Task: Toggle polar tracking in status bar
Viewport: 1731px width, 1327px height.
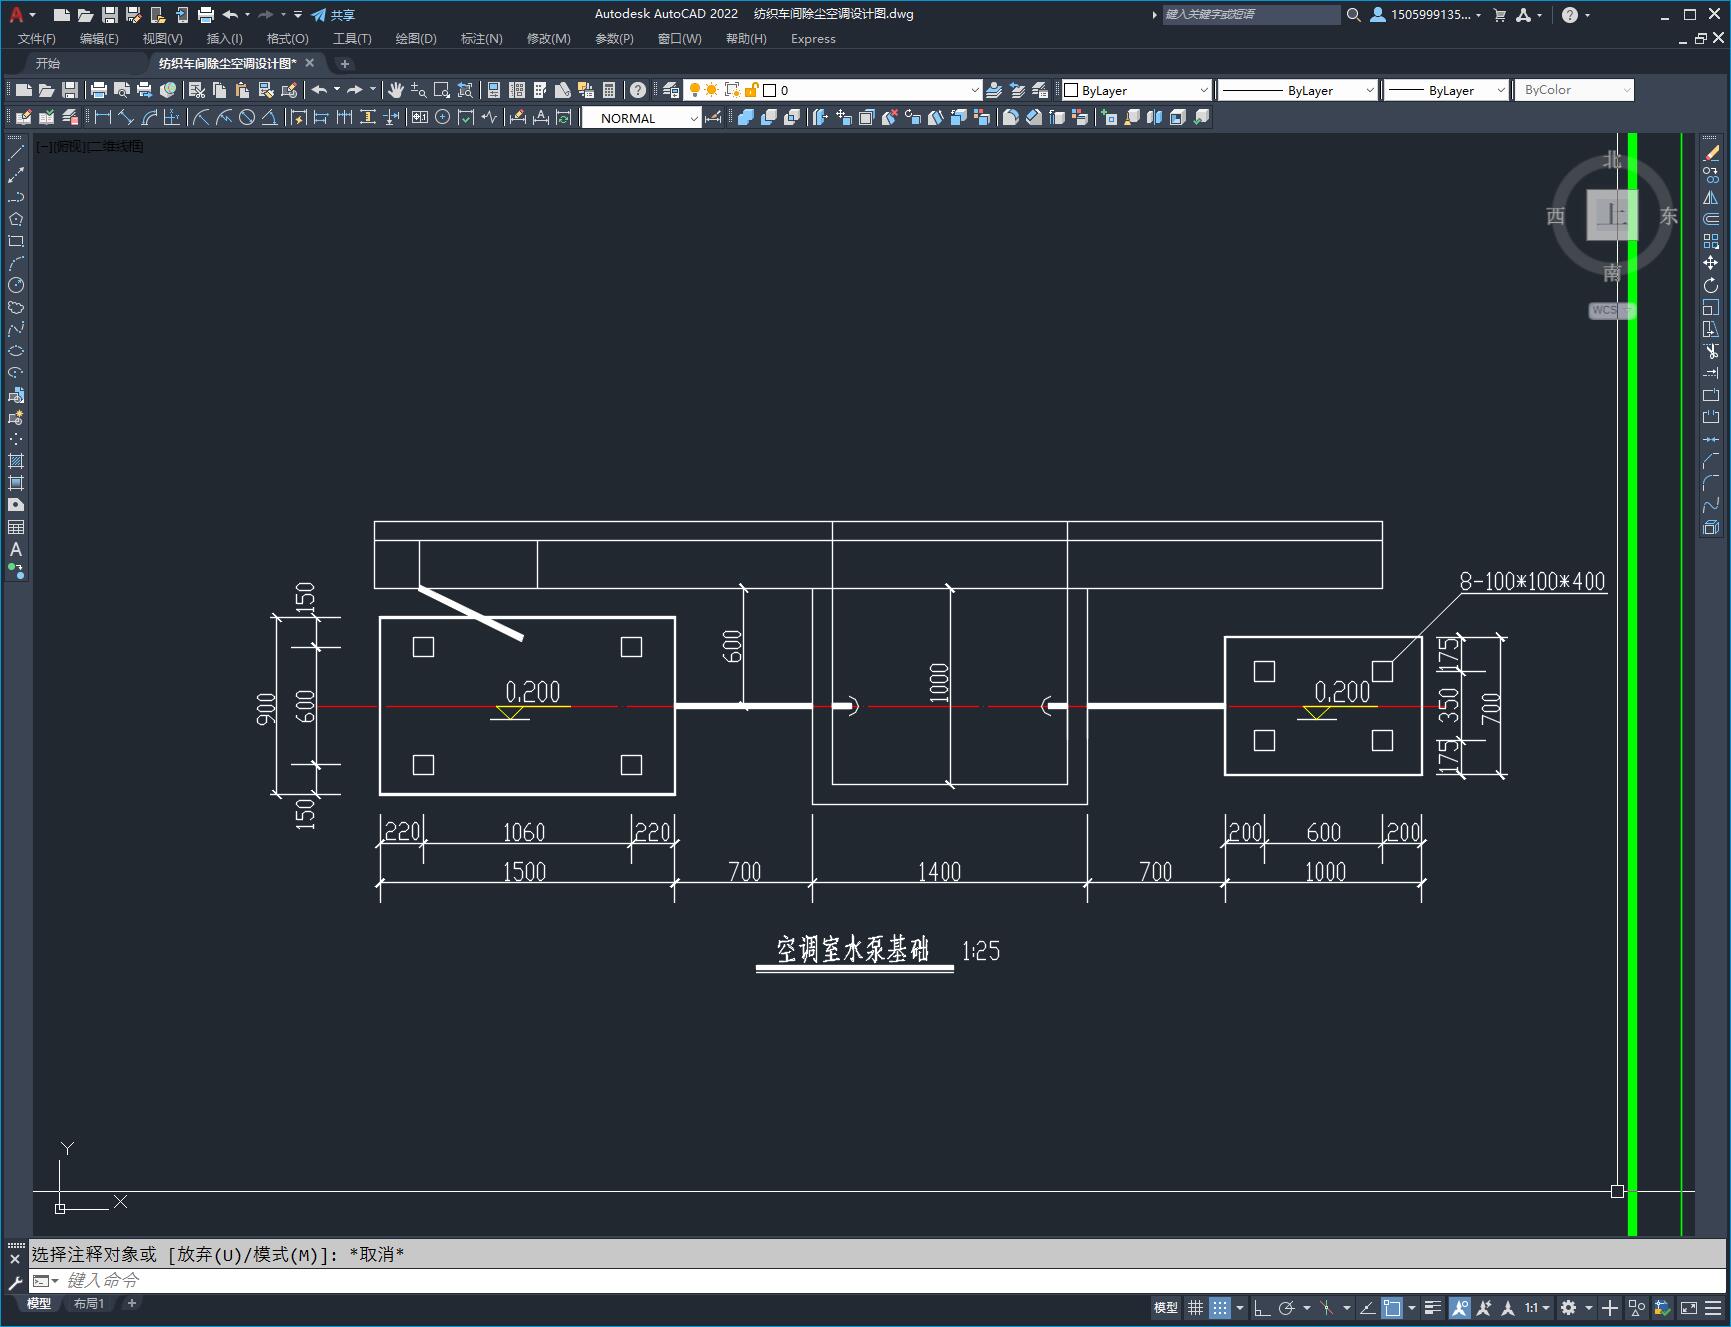Action: (1287, 1307)
